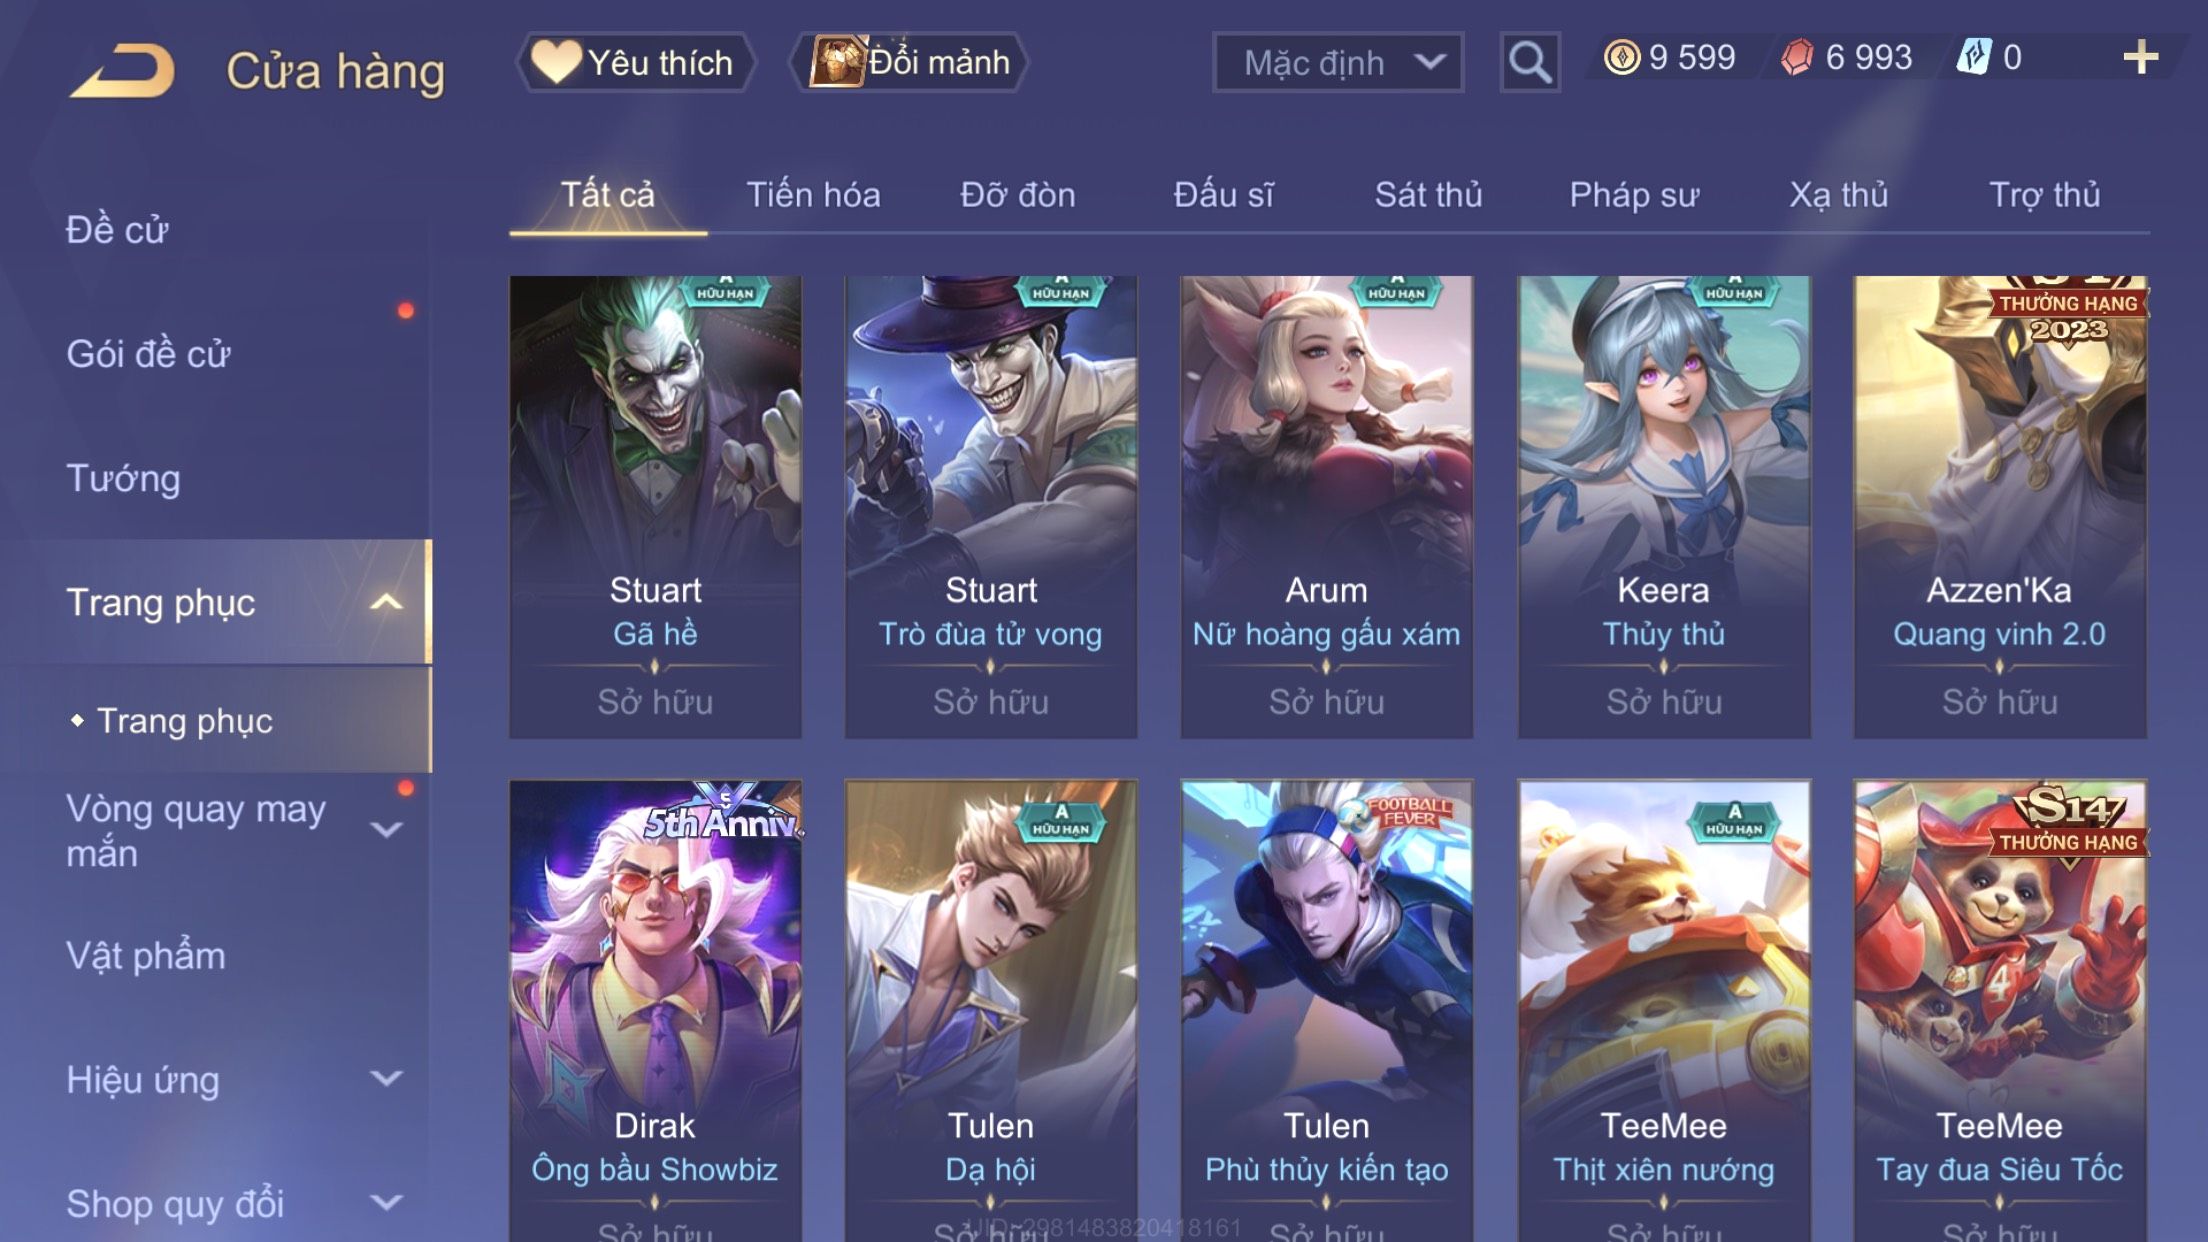Open the Mặc định sort dropdown

tap(1338, 62)
